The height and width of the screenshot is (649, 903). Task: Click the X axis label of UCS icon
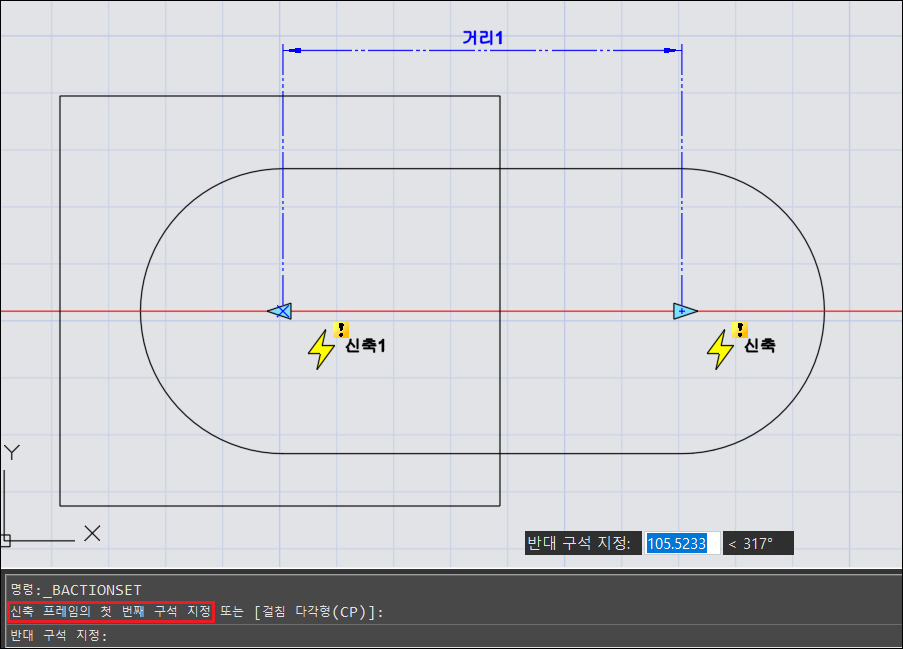pyautogui.click(x=92, y=533)
